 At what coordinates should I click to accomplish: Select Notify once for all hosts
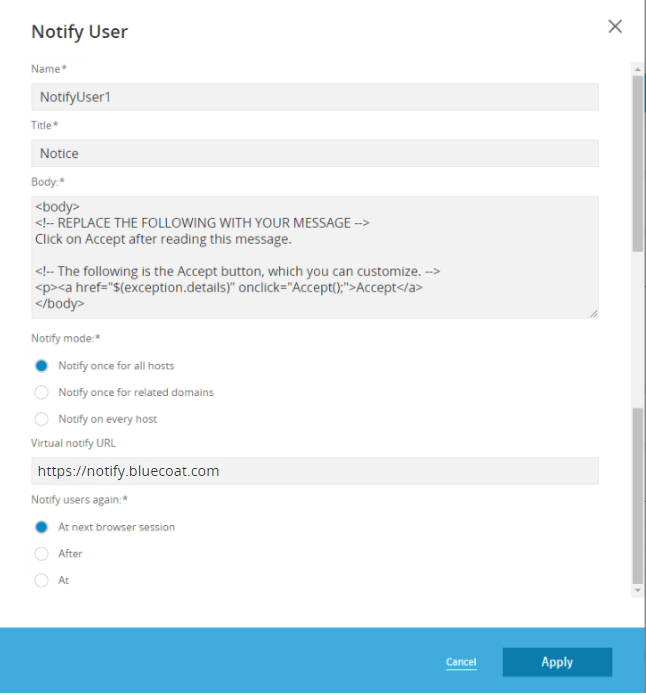pos(42,366)
